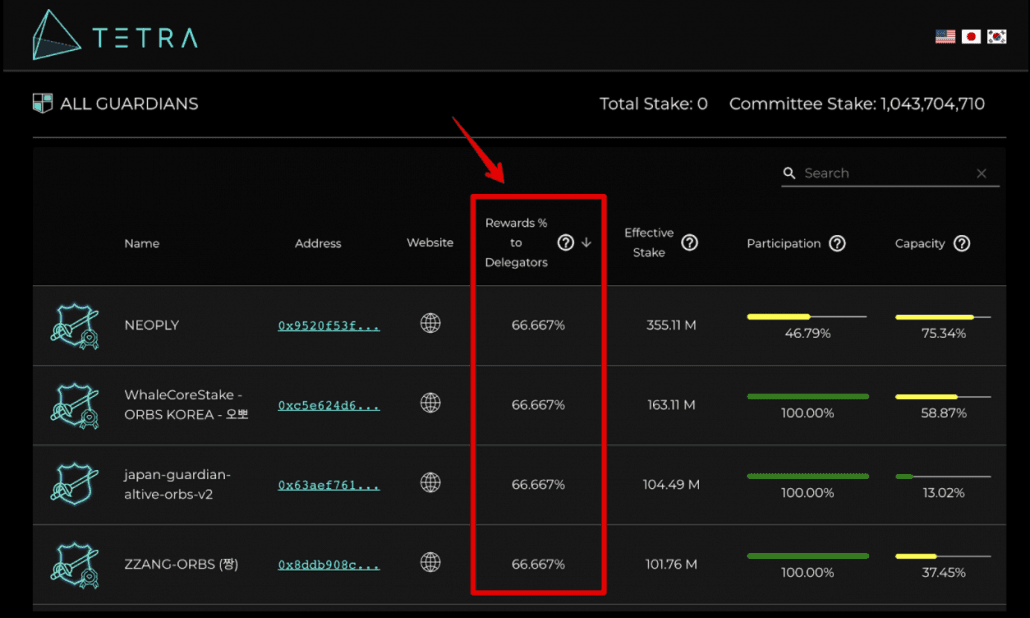
Task: Click the Address column header
Action: 318,243
